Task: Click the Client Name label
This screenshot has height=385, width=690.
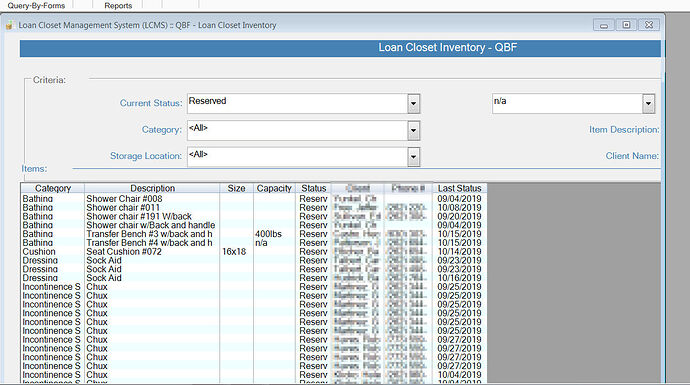Action: [632, 156]
